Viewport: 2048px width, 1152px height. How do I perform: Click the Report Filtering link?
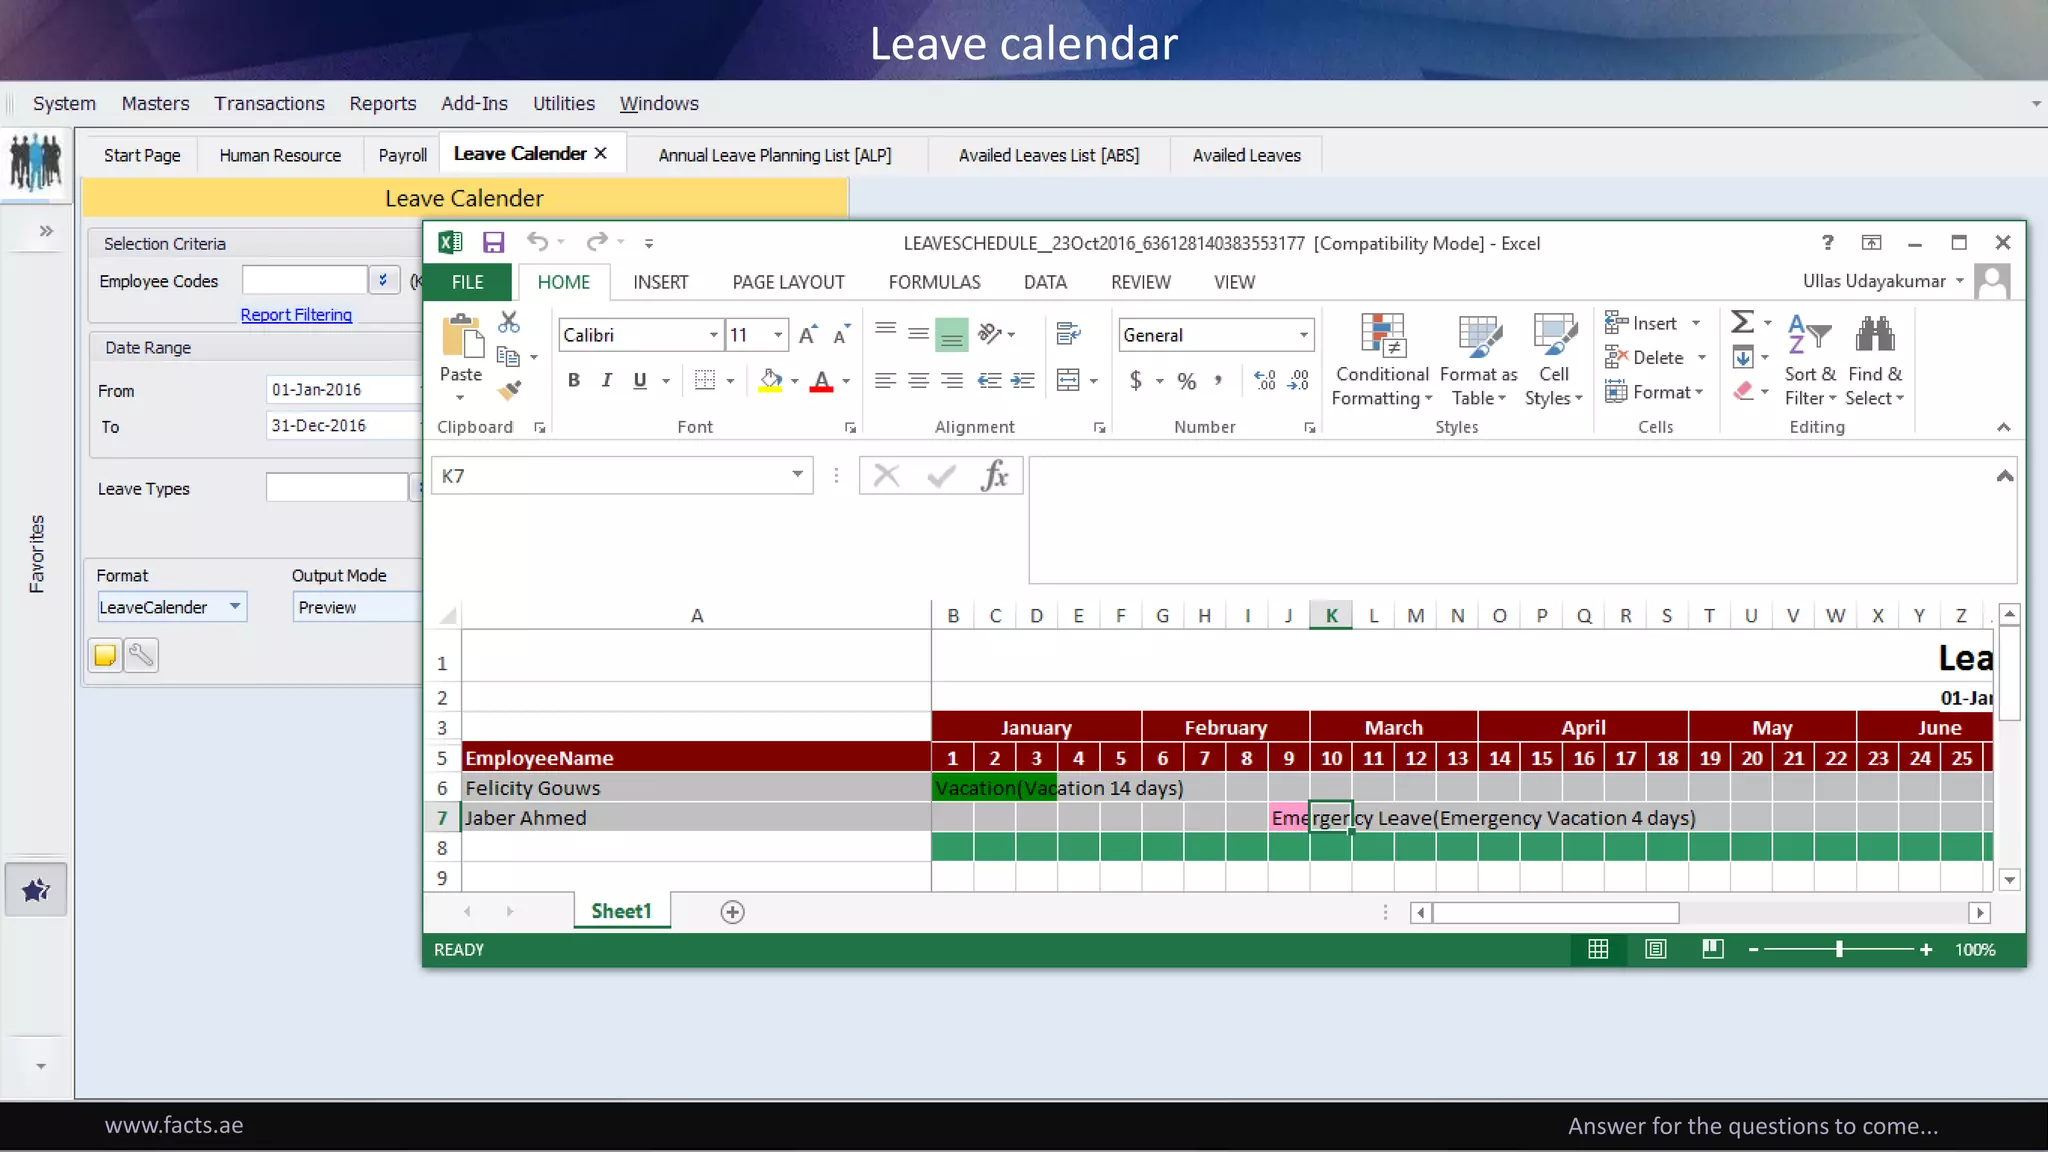click(296, 315)
